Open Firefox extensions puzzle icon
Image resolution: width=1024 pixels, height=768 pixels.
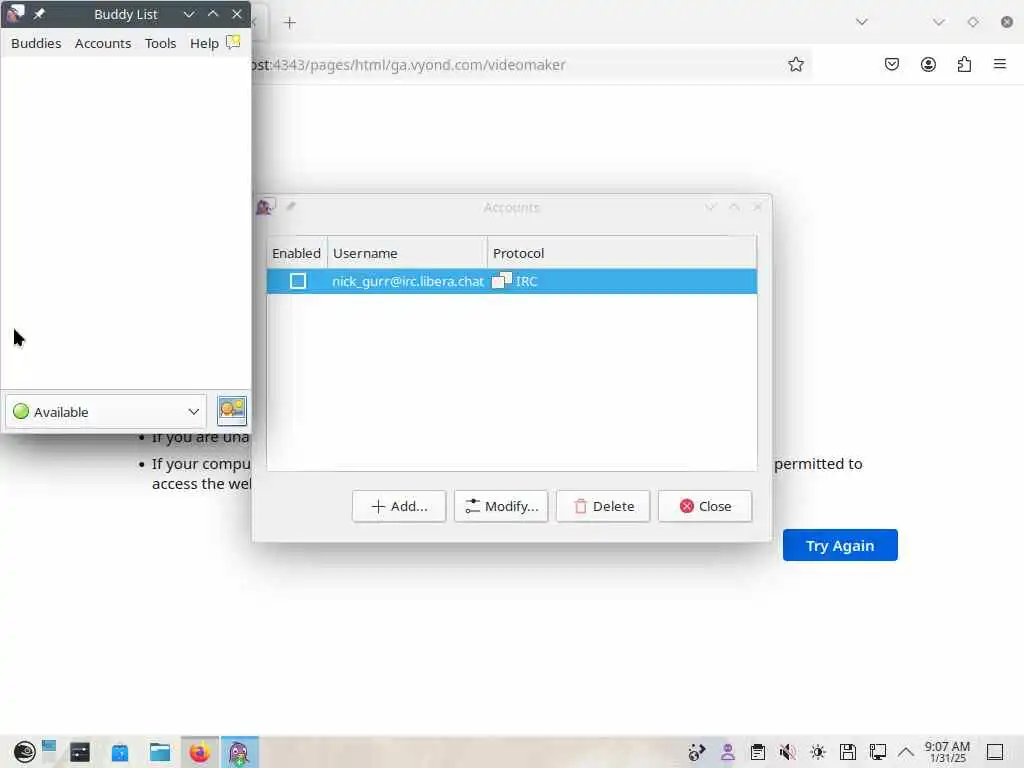964,64
